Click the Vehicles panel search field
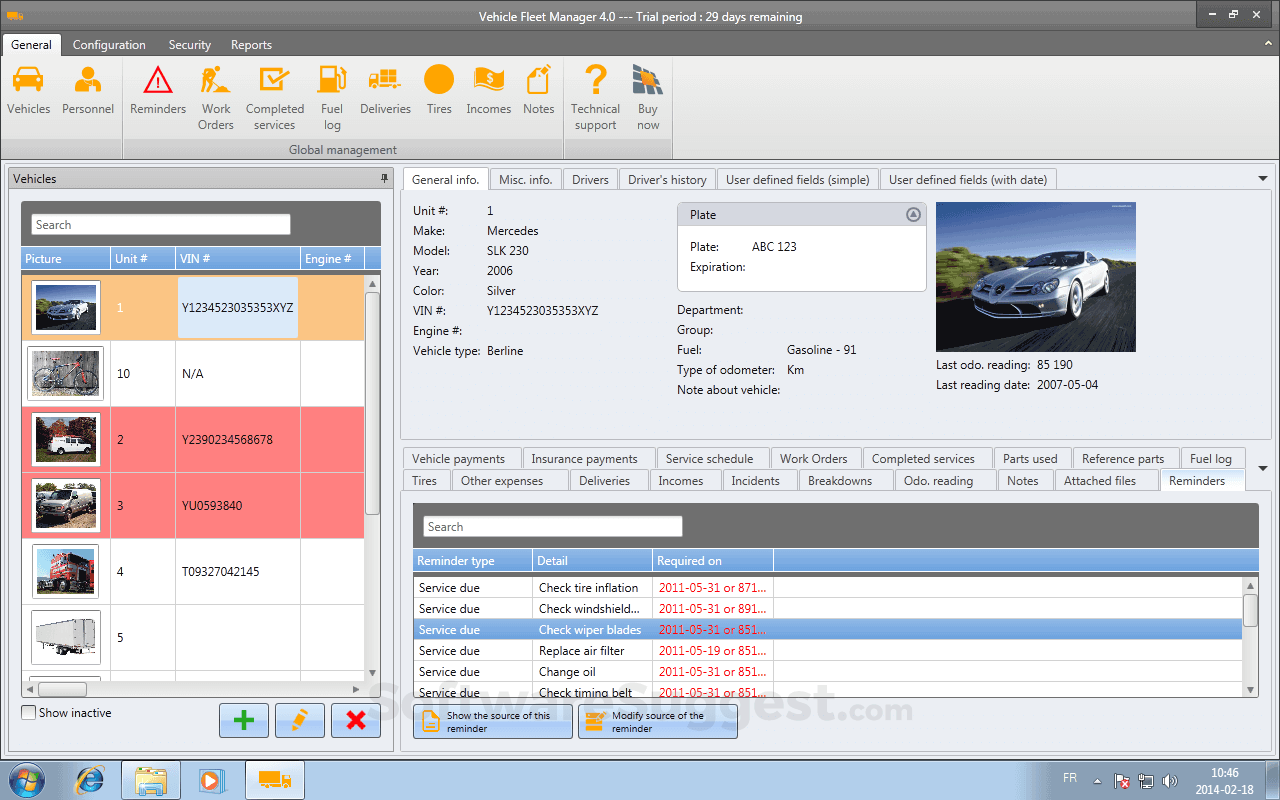The height and width of the screenshot is (800, 1280). pos(160,225)
